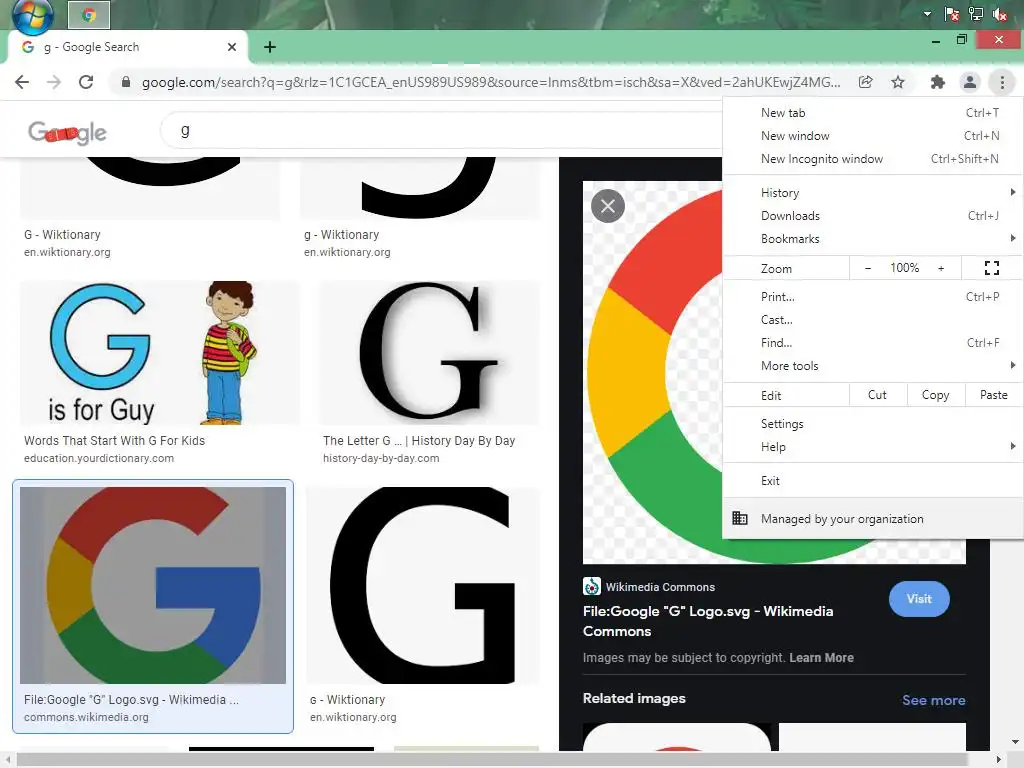Expand the Bookmarks submenu
Screen dimensions: 1024x768
point(872,239)
